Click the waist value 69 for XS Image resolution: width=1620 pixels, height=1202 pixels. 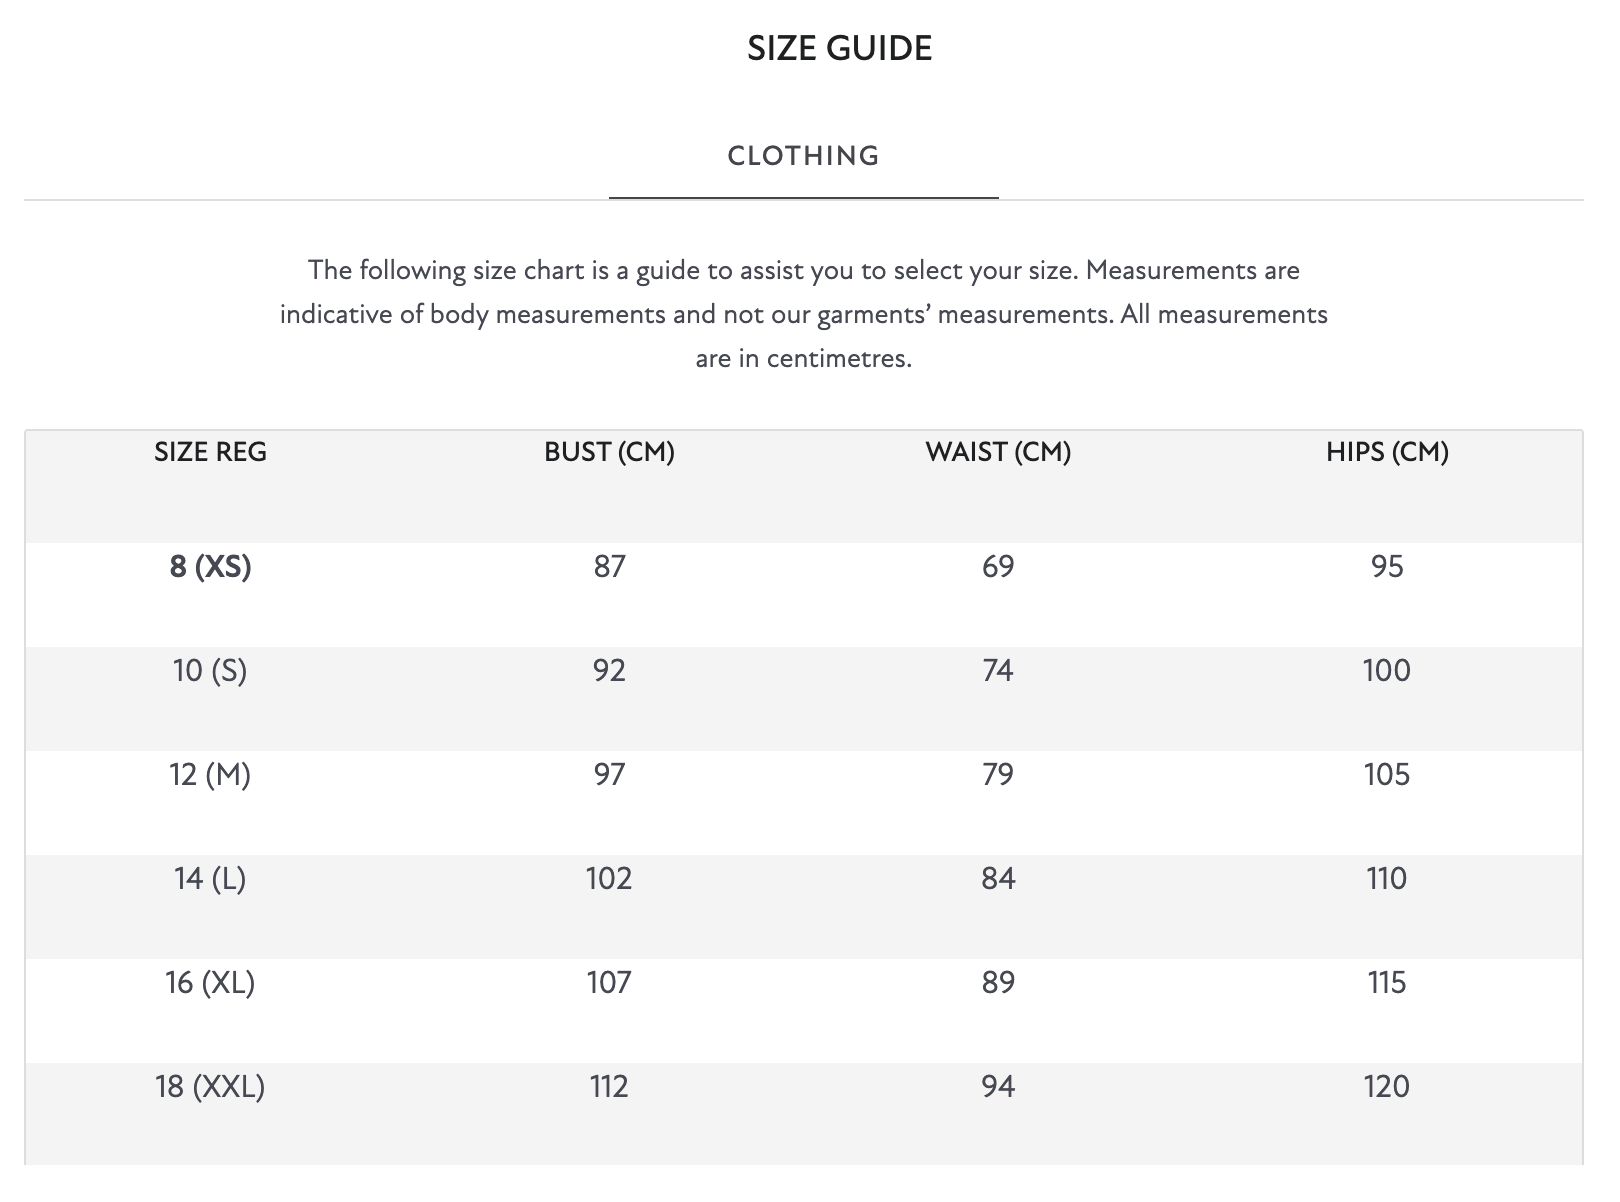click(998, 567)
